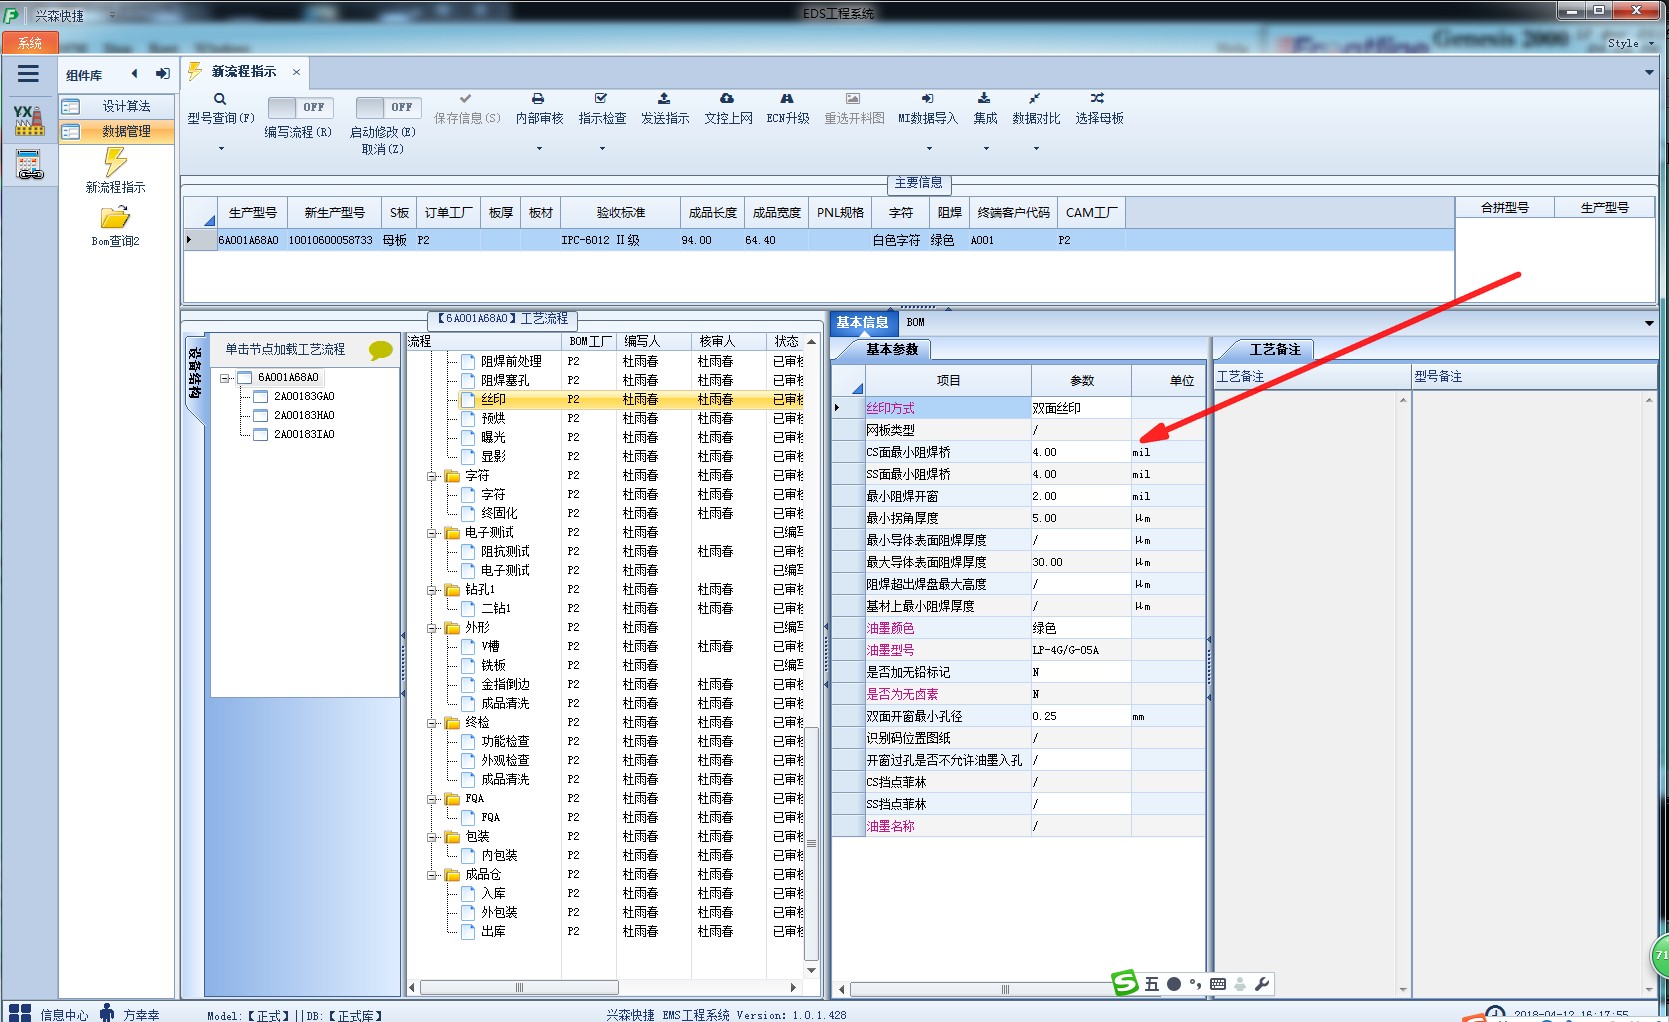Click the IME wrench settings icon
The width and height of the screenshot is (1669, 1022).
click(1262, 984)
